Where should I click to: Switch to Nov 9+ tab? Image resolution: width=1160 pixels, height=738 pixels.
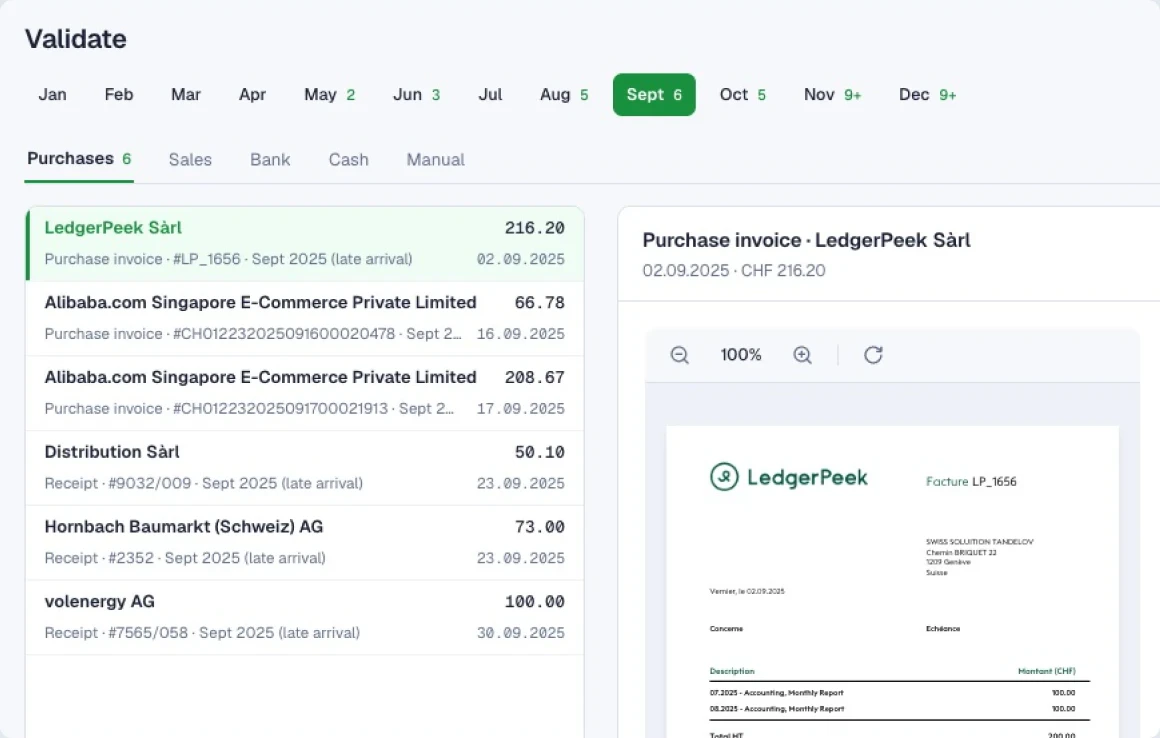[x=833, y=95]
